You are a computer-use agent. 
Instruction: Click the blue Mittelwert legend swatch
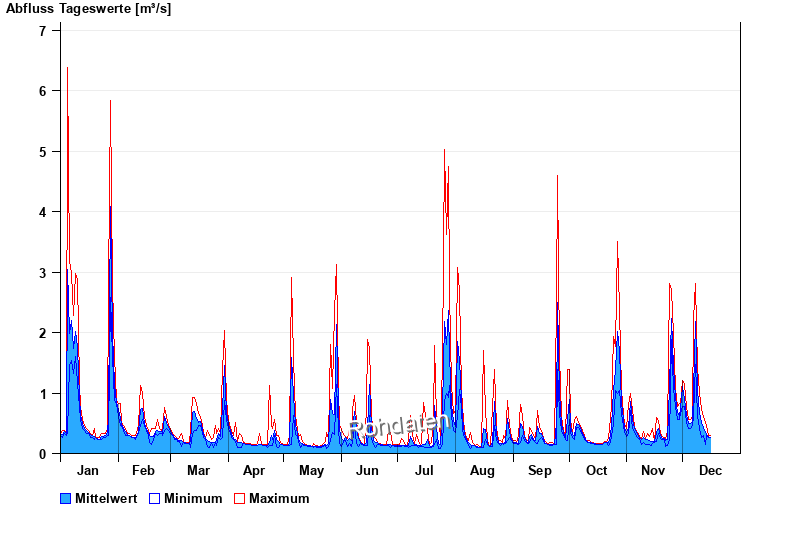point(66,498)
